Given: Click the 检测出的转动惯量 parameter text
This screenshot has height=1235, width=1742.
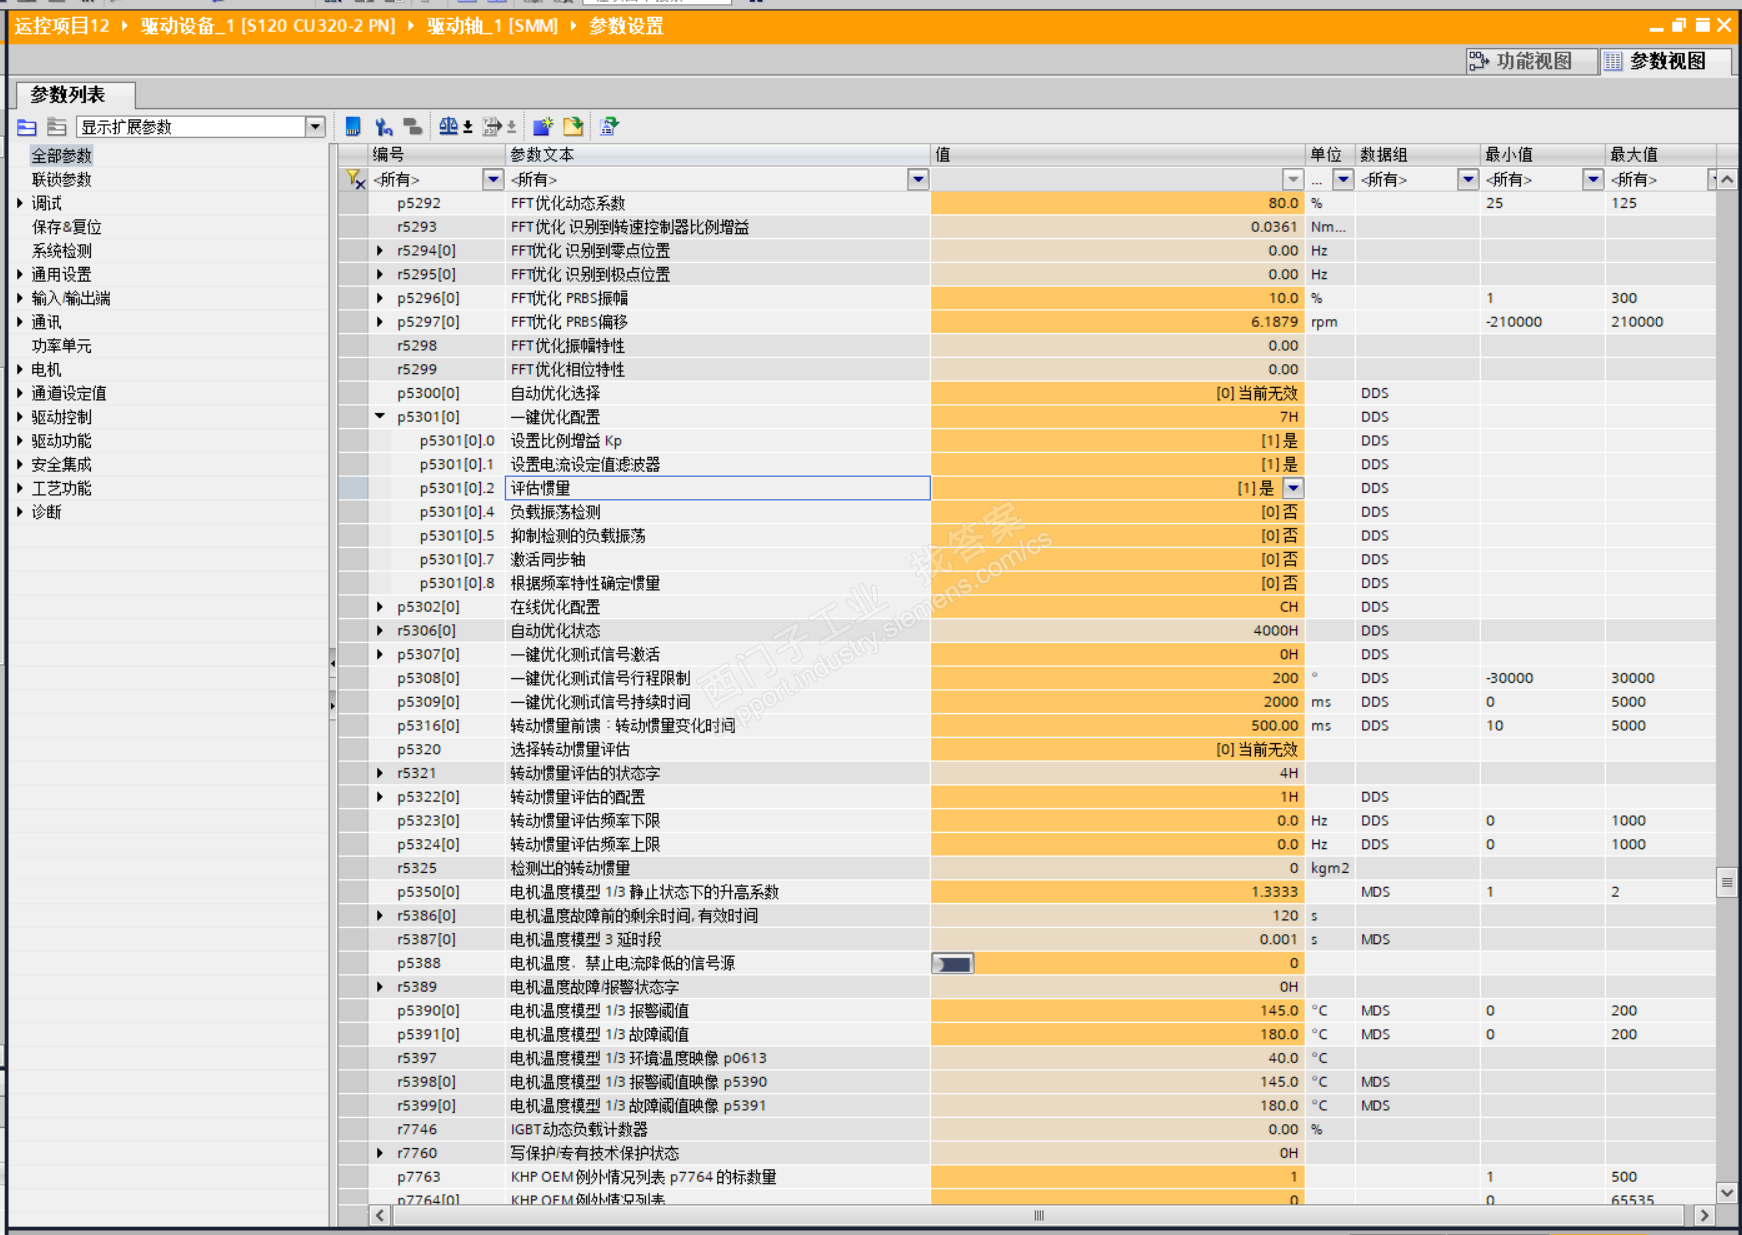Looking at the screenshot, I should coord(570,868).
